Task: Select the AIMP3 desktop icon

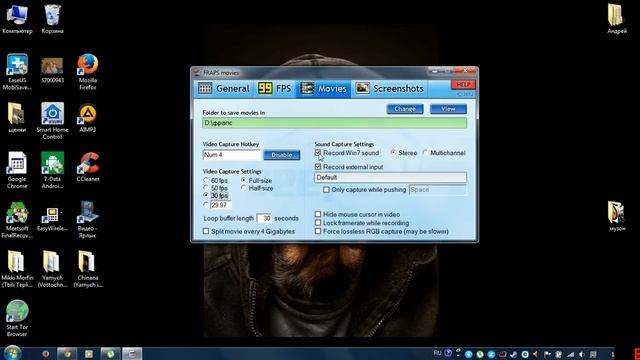Action: tap(88, 118)
